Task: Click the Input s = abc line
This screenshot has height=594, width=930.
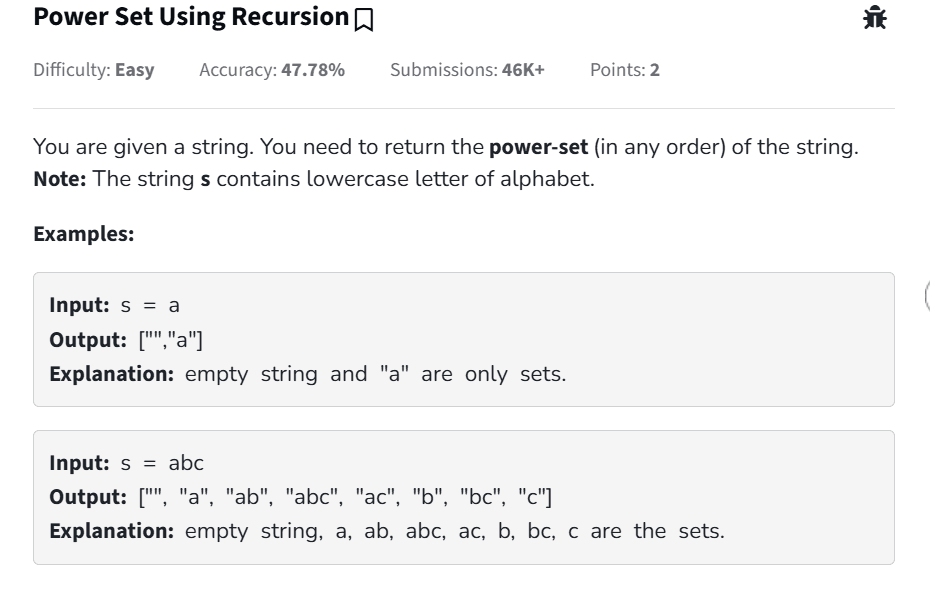Action: click(127, 463)
